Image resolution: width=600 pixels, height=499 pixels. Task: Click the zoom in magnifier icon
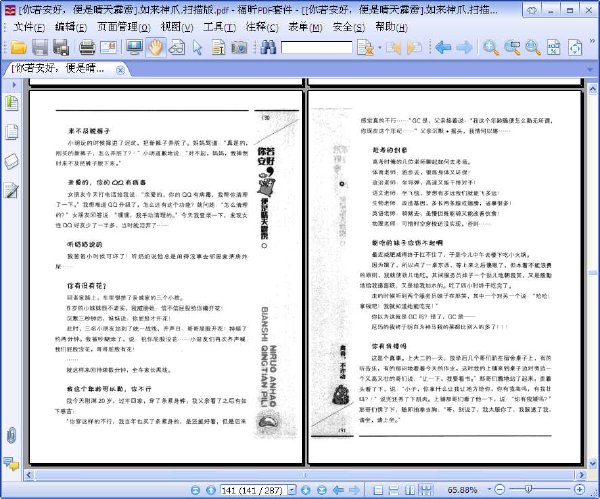click(491, 47)
